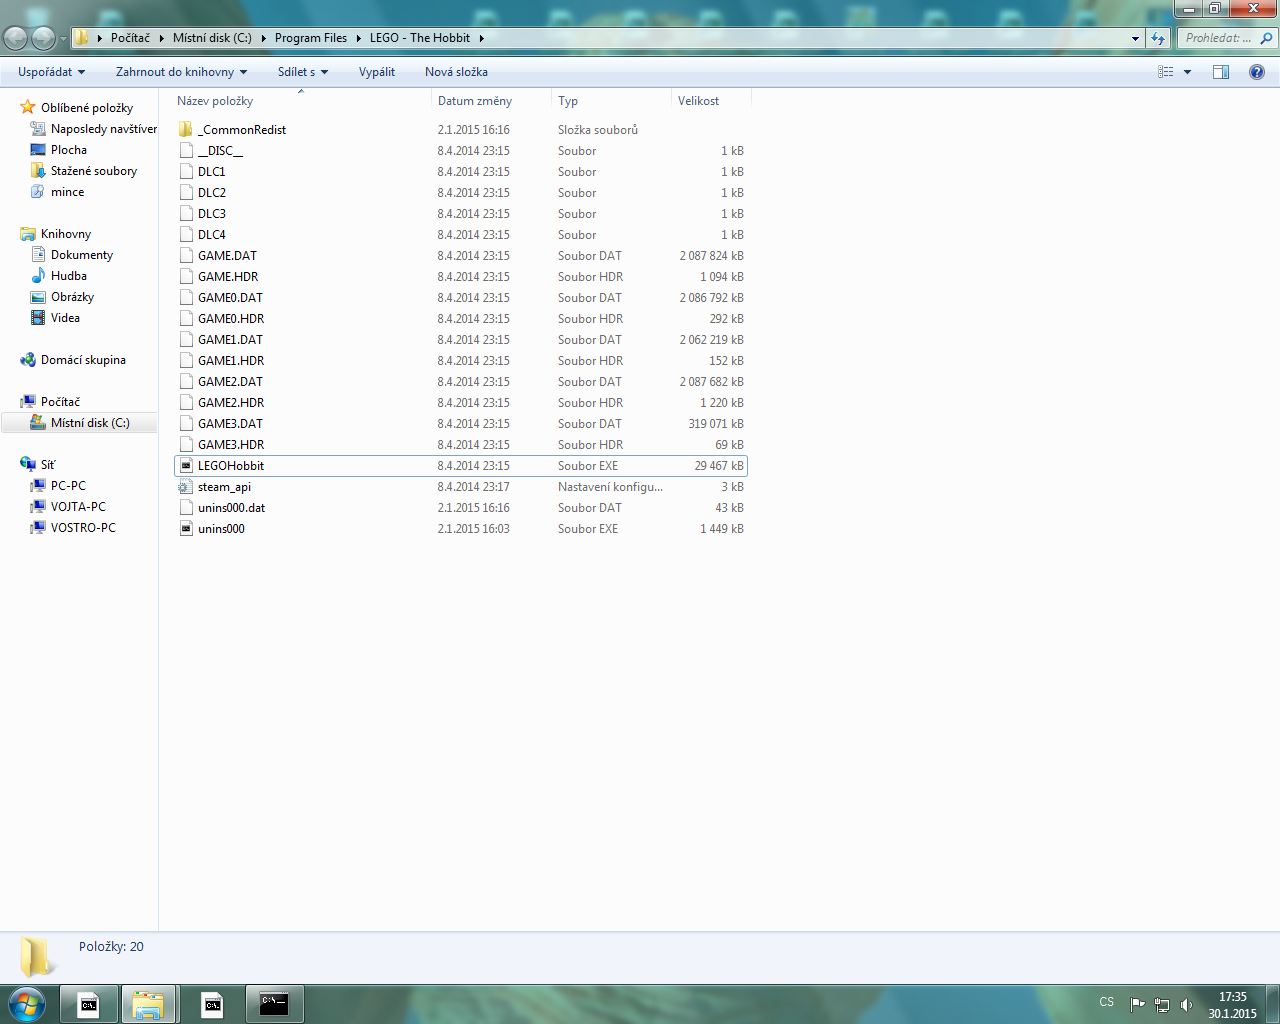
Task: Click the search magnifier icon
Action: click(x=1266, y=38)
